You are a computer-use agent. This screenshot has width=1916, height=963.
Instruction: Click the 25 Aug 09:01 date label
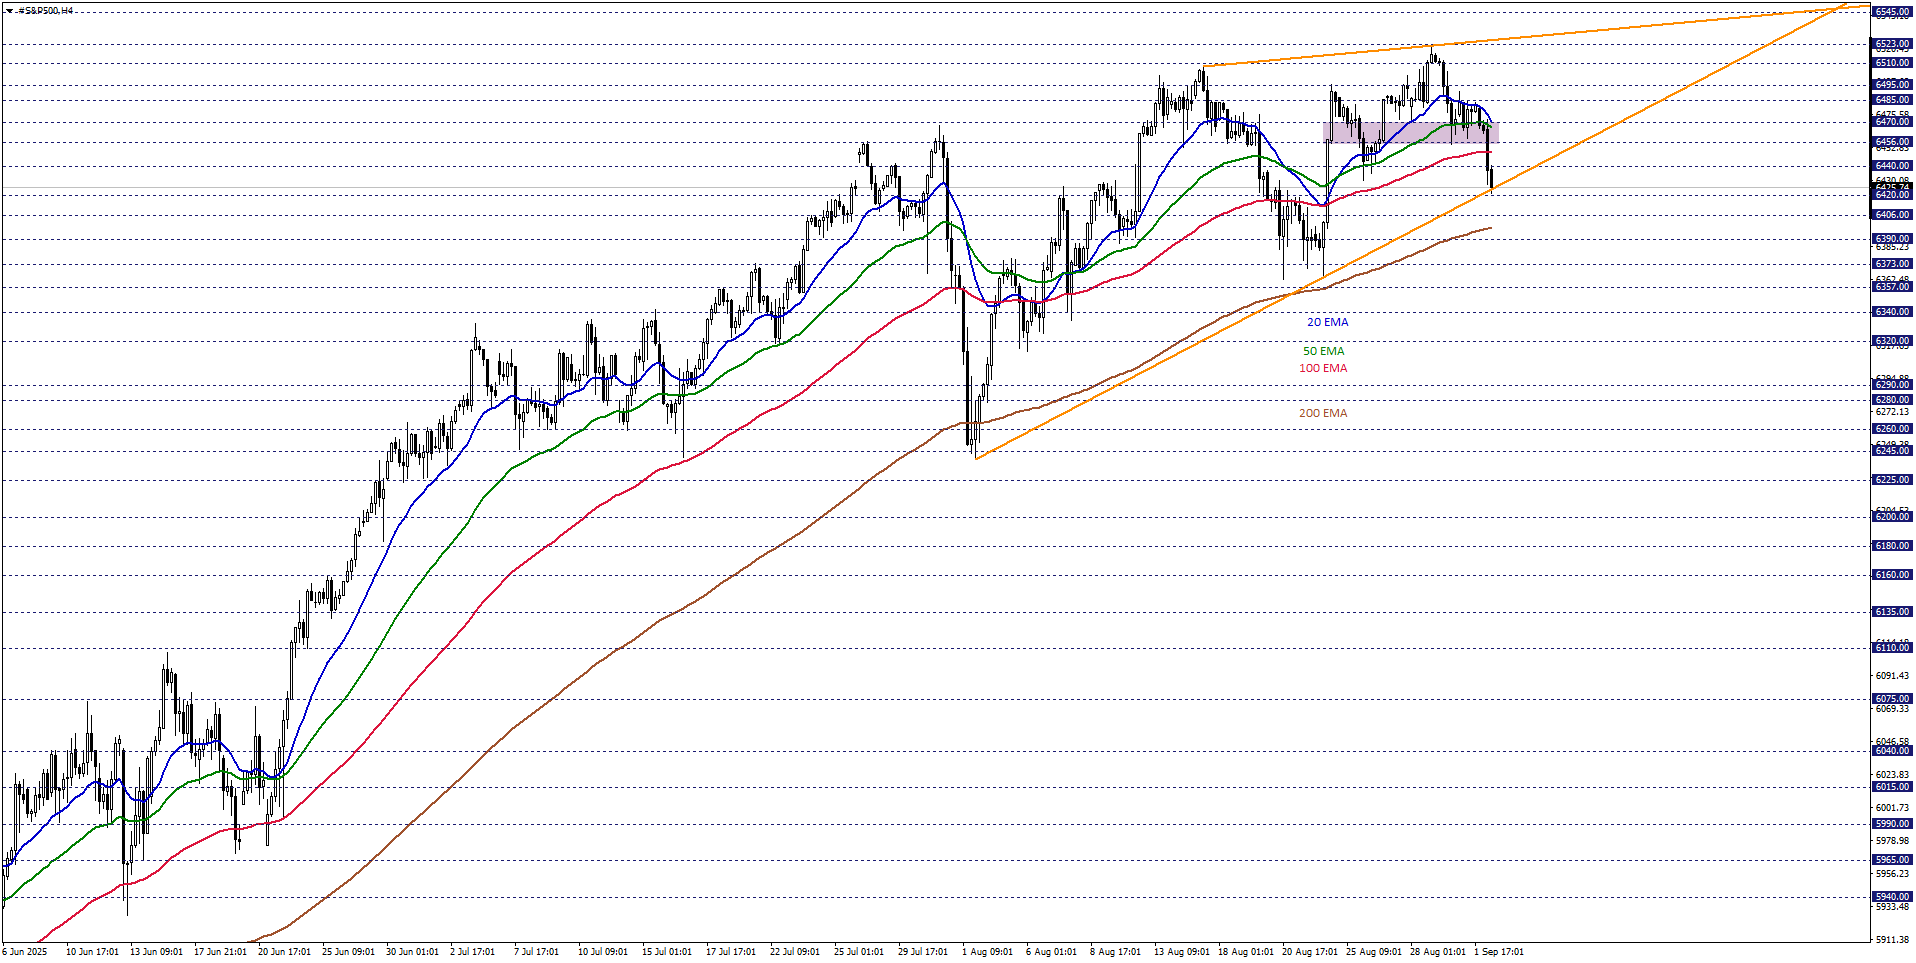(1373, 952)
